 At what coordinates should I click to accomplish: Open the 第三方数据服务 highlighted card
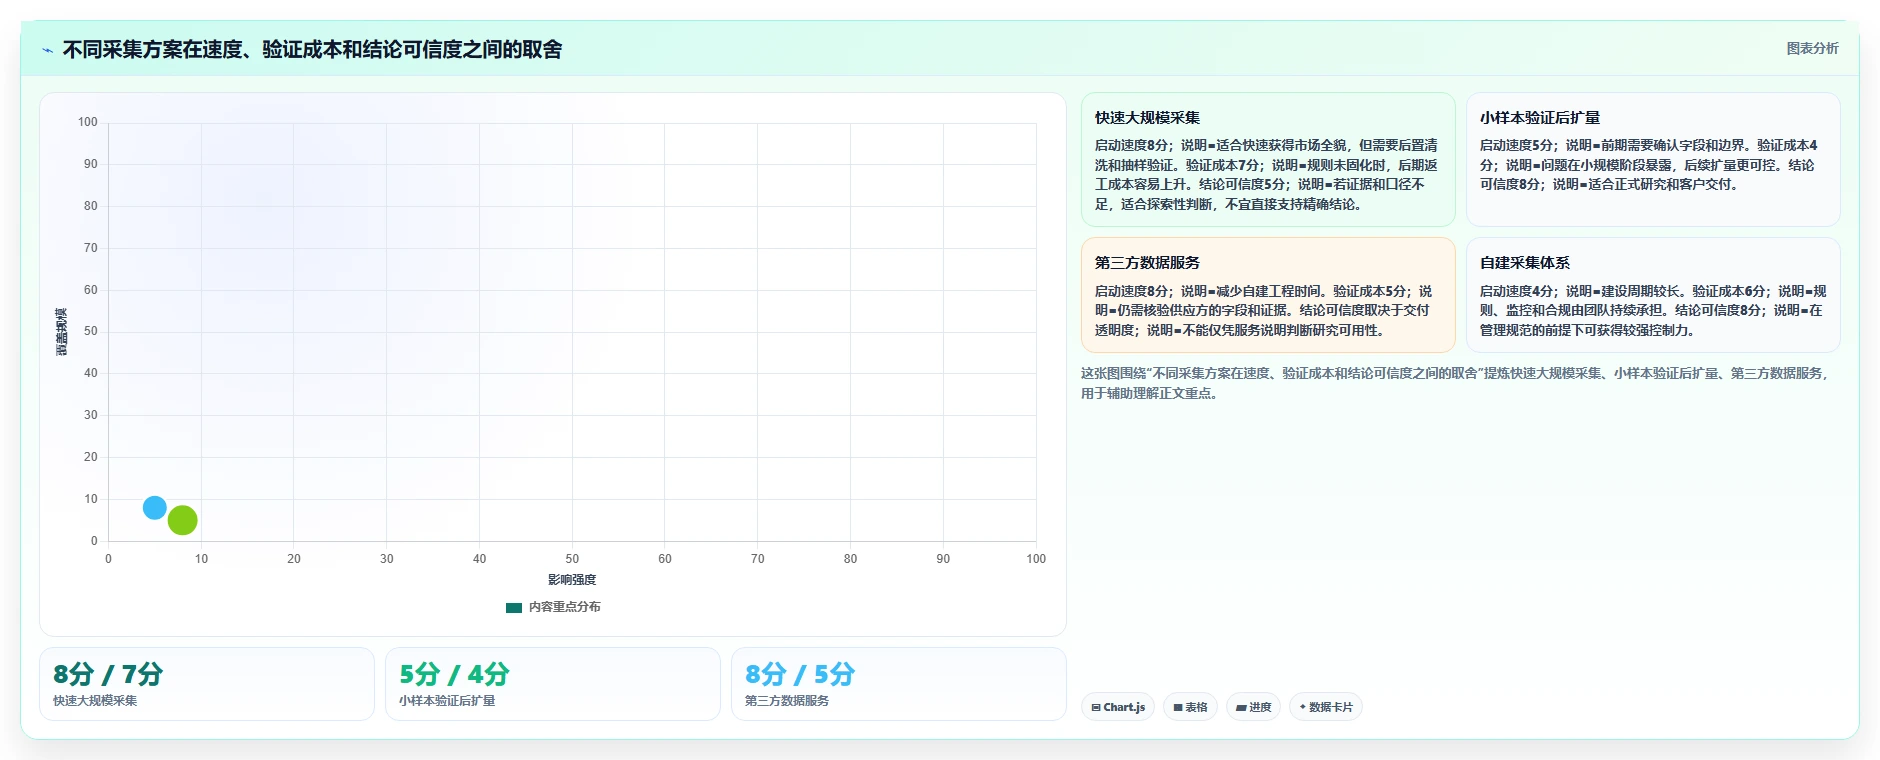1268,295
